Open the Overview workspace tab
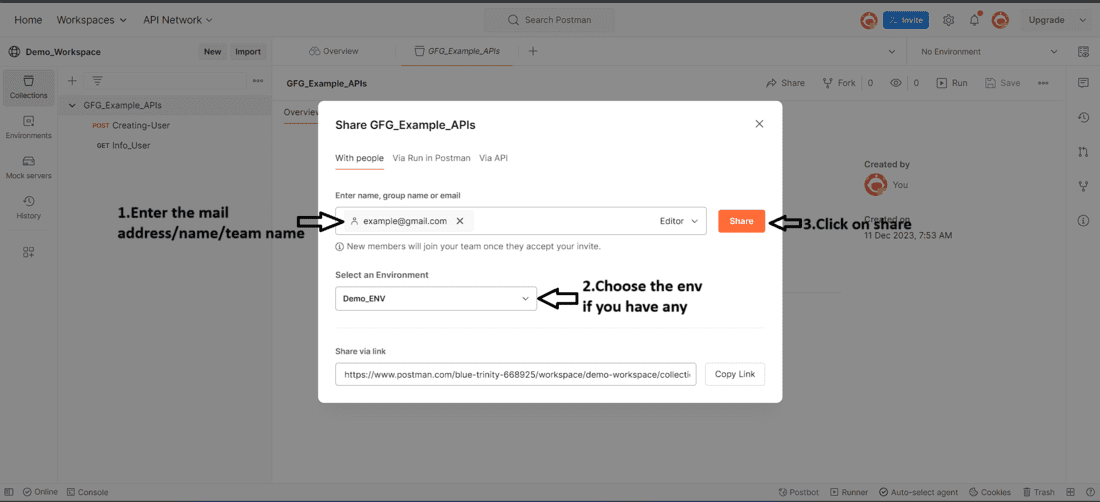The image size is (1100, 502). coord(333,51)
